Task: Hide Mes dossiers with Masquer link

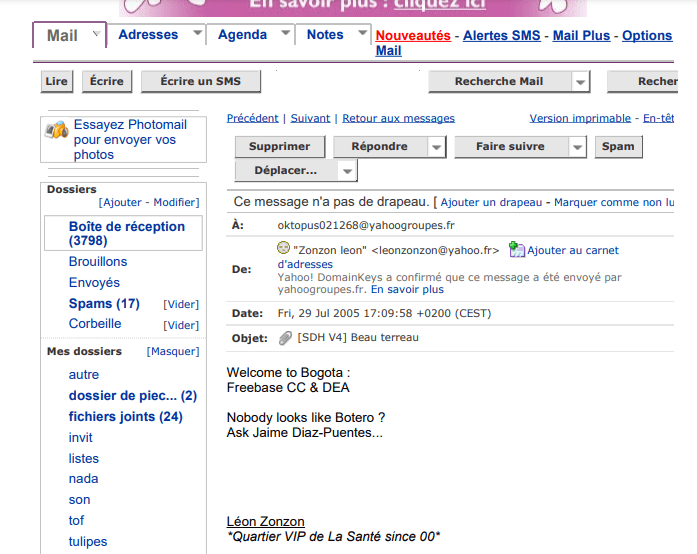Action: tap(173, 352)
